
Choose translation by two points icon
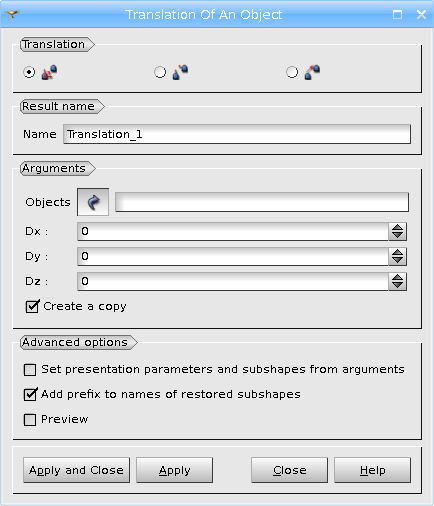180,72
